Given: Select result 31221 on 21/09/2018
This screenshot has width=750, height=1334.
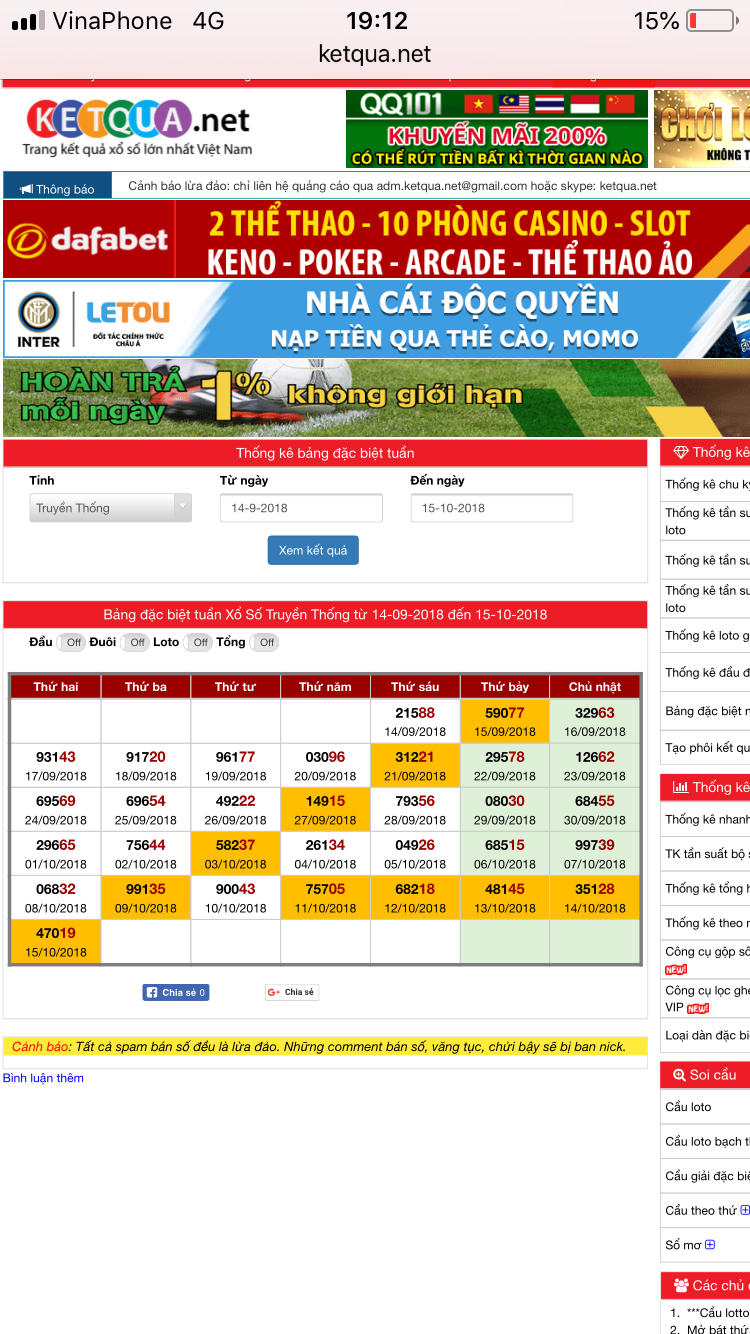Looking at the screenshot, I should pyautogui.click(x=415, y=765).
